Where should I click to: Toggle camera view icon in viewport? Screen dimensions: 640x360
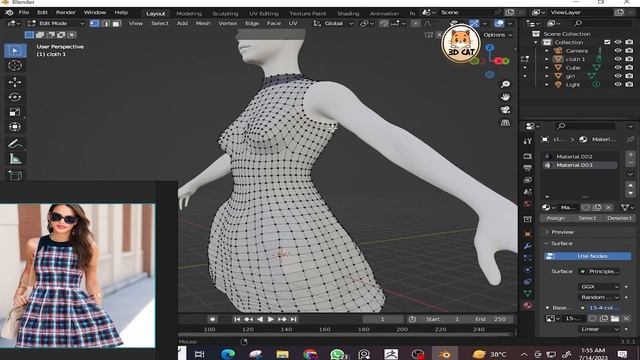505,110
